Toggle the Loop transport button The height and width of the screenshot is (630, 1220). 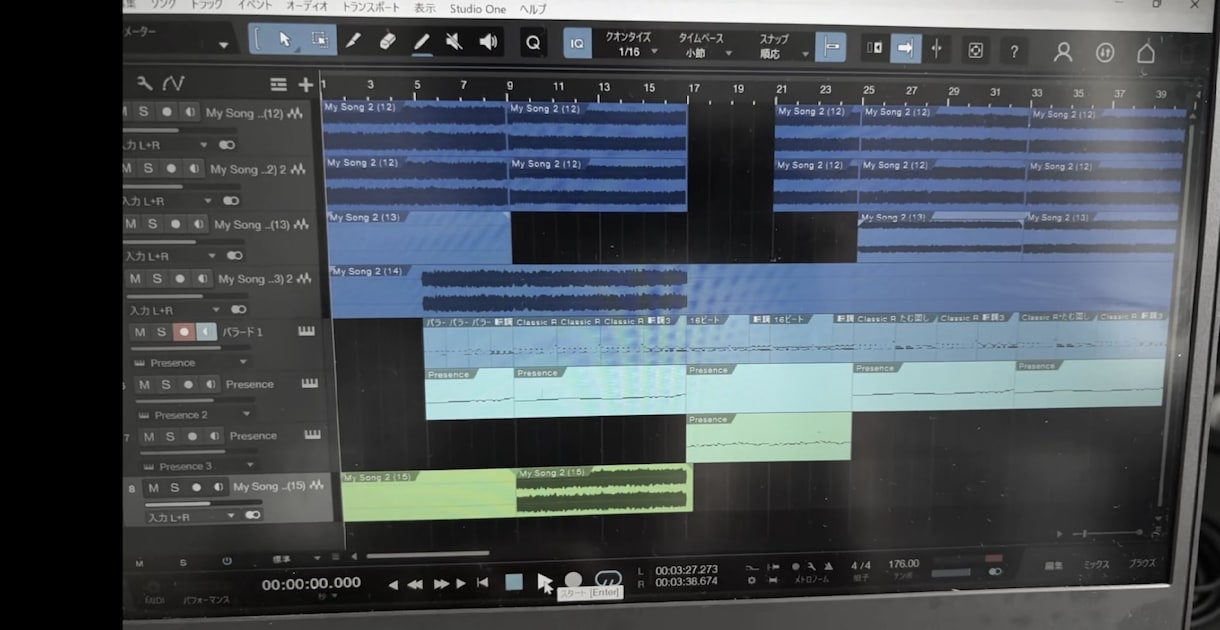point(608,580)
